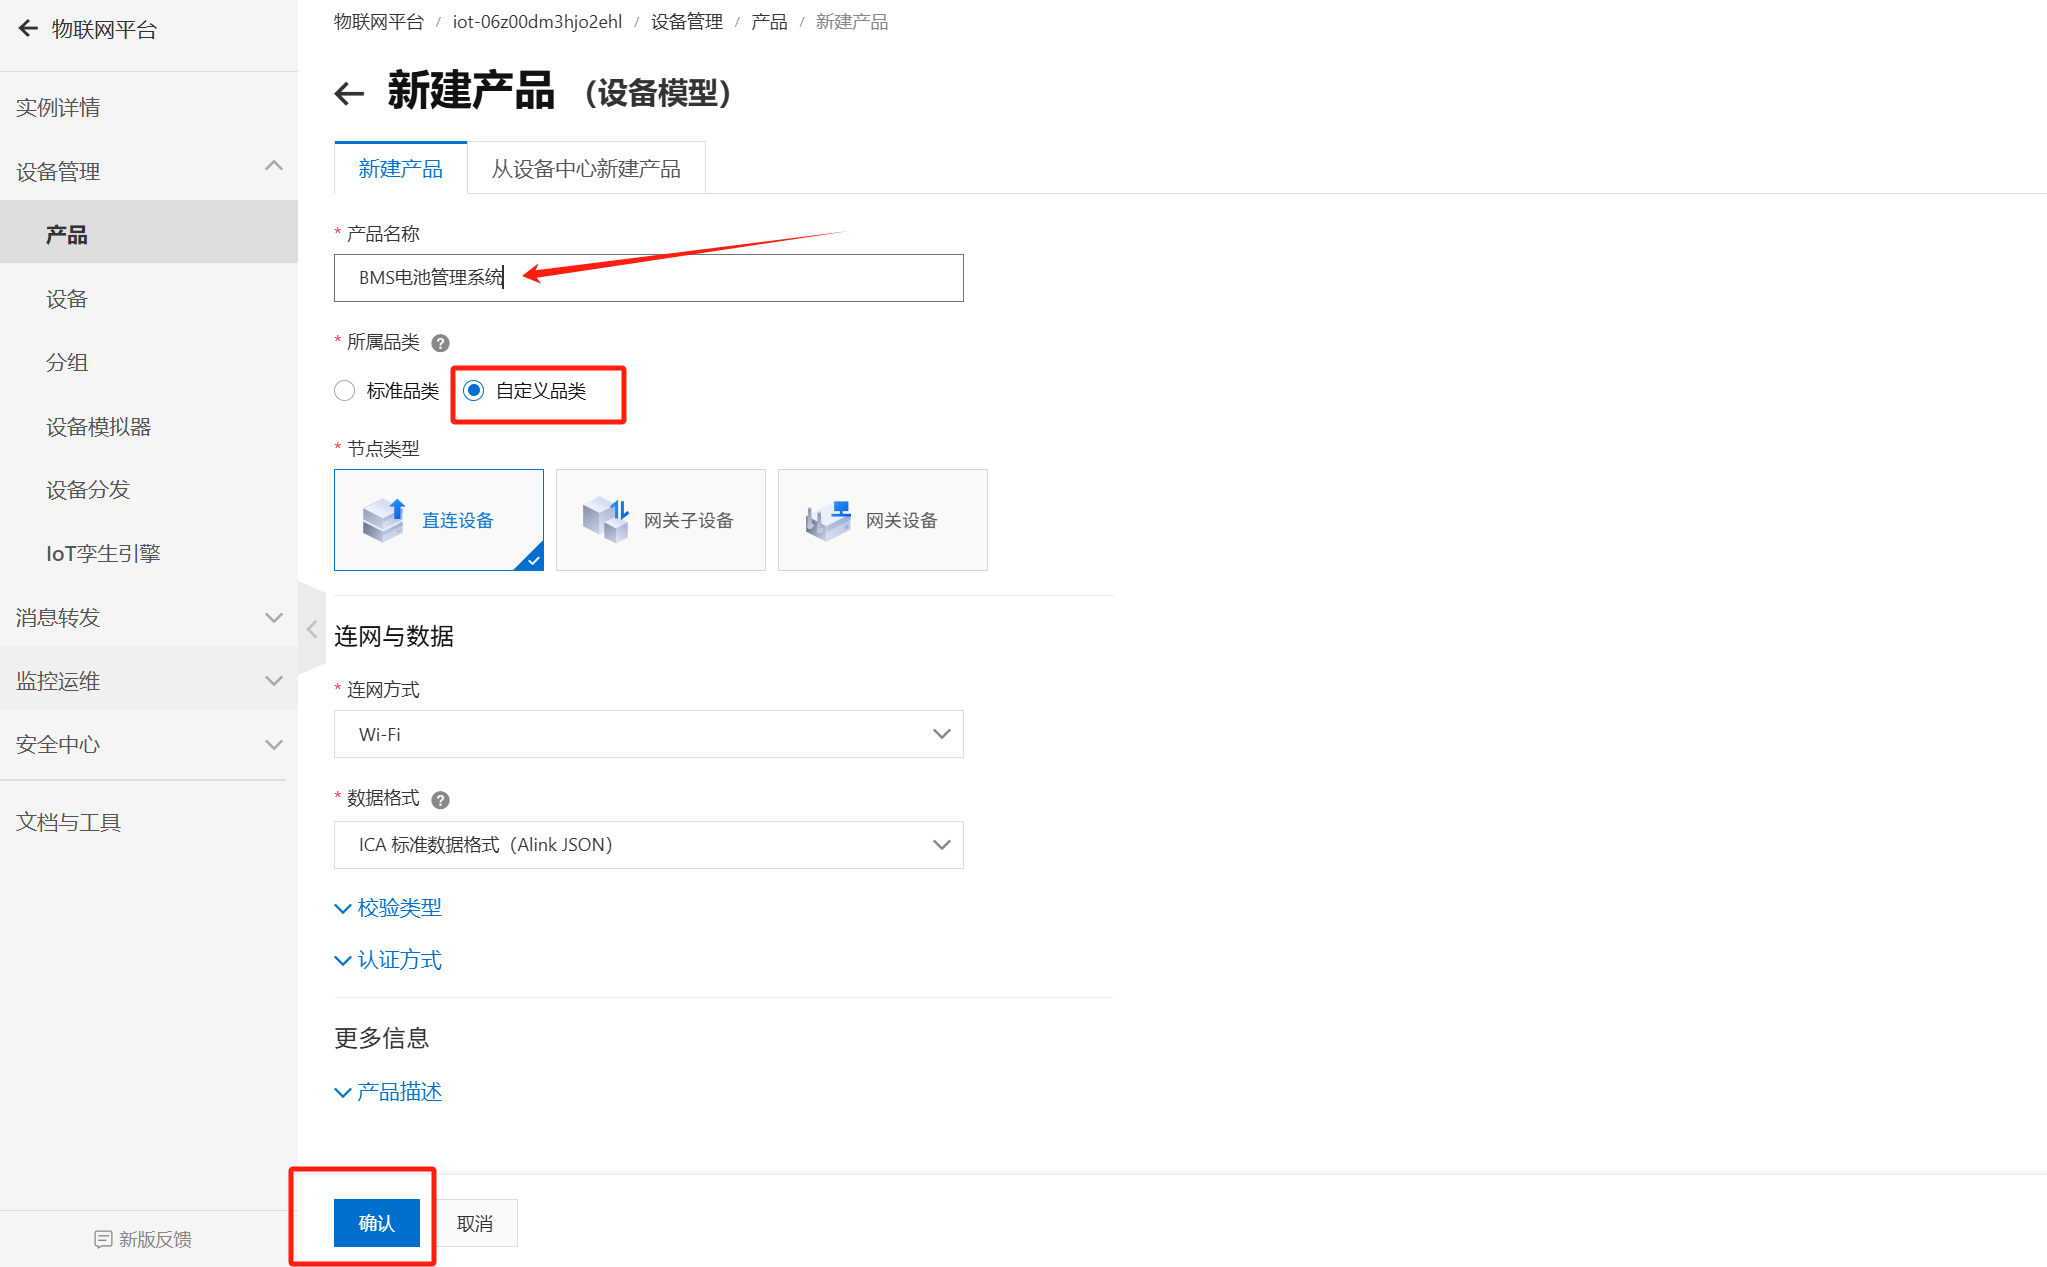Viewport: 2047px width, 1267px height.
Task: Click the 取消 button
Action: pos(474,1223)
